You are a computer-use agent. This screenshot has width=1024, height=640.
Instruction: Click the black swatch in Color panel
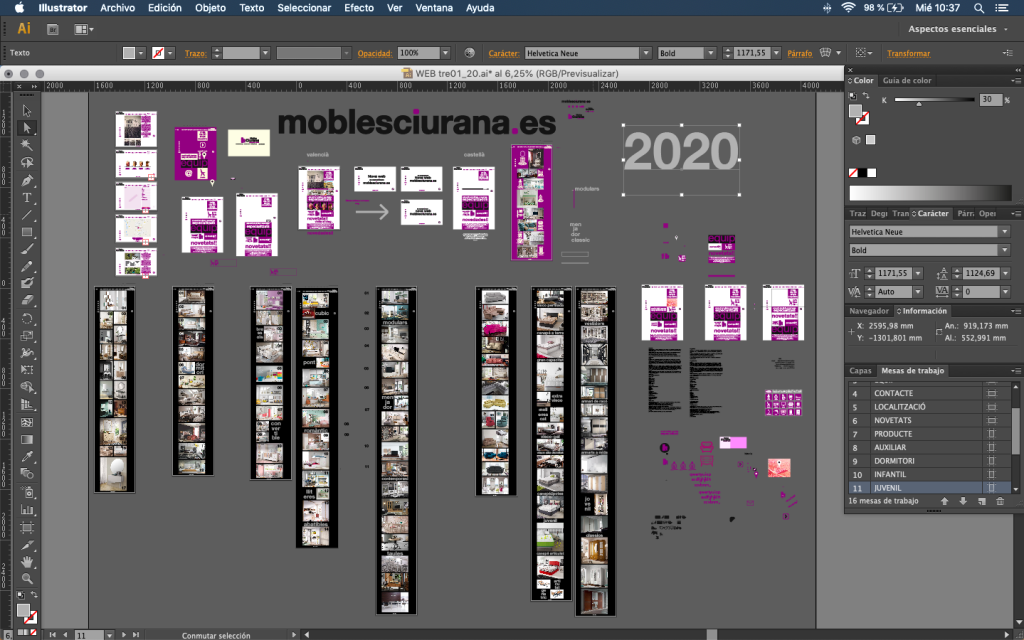(863, 173)
